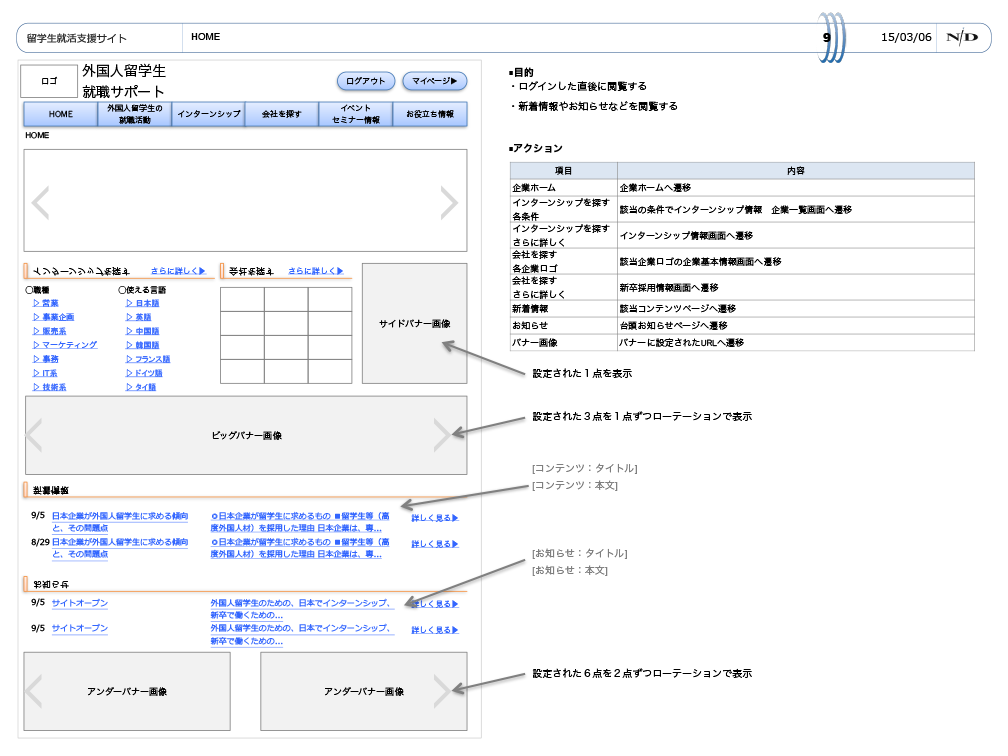Click the right arrow on the アンダーバナー carousel
1008x756 pixels.
[442, 691]
